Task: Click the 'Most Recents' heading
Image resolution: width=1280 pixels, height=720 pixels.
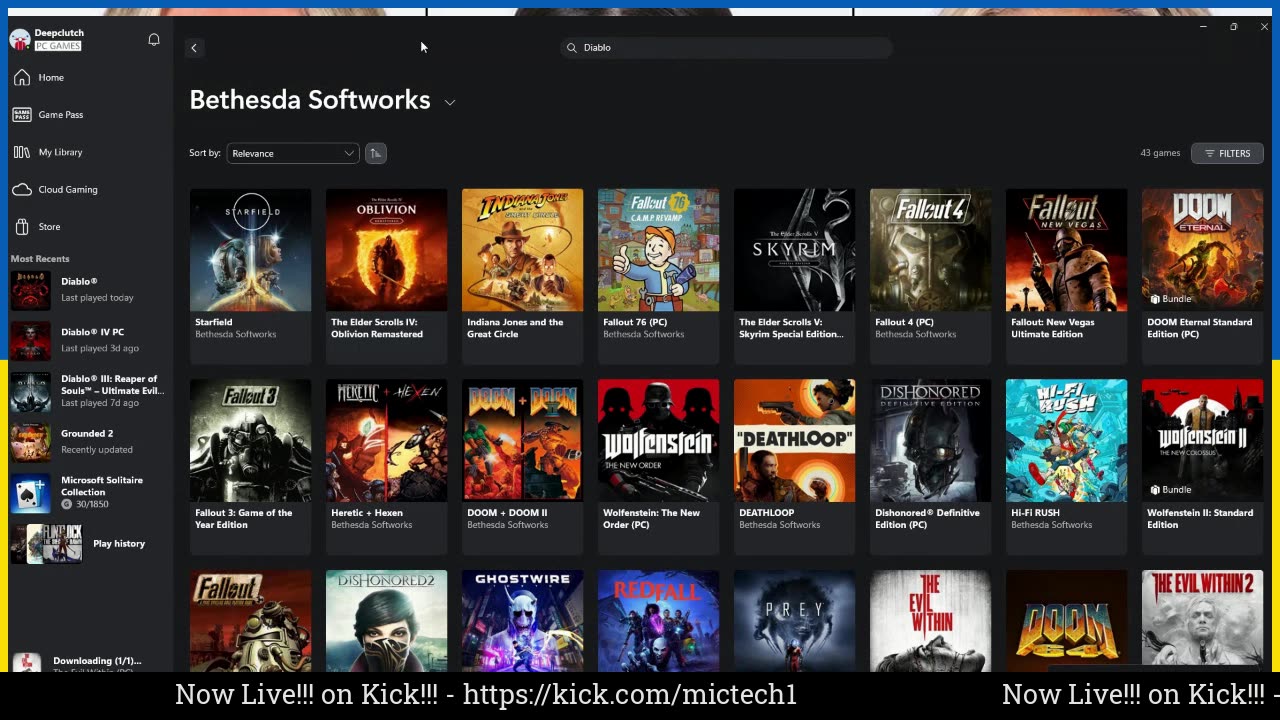Action: (40, 259)
